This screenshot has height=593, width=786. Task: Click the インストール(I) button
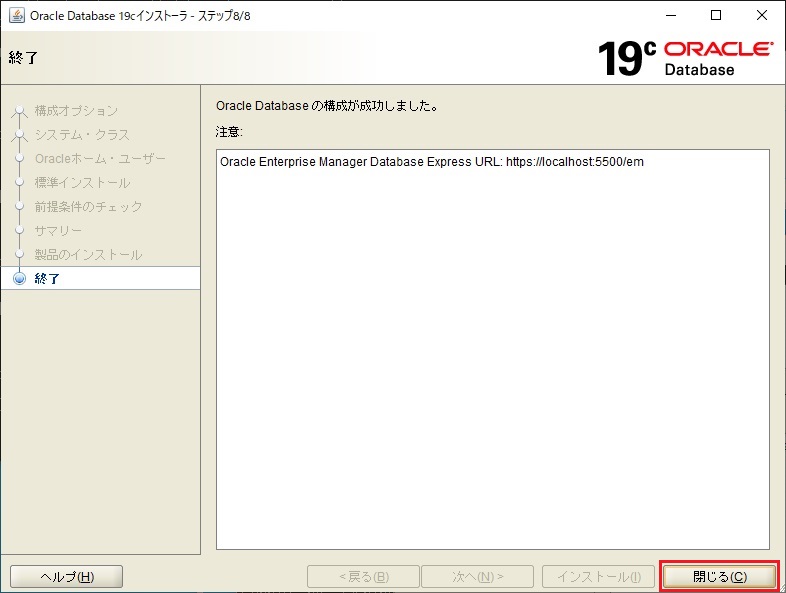[x=598, y=577]
